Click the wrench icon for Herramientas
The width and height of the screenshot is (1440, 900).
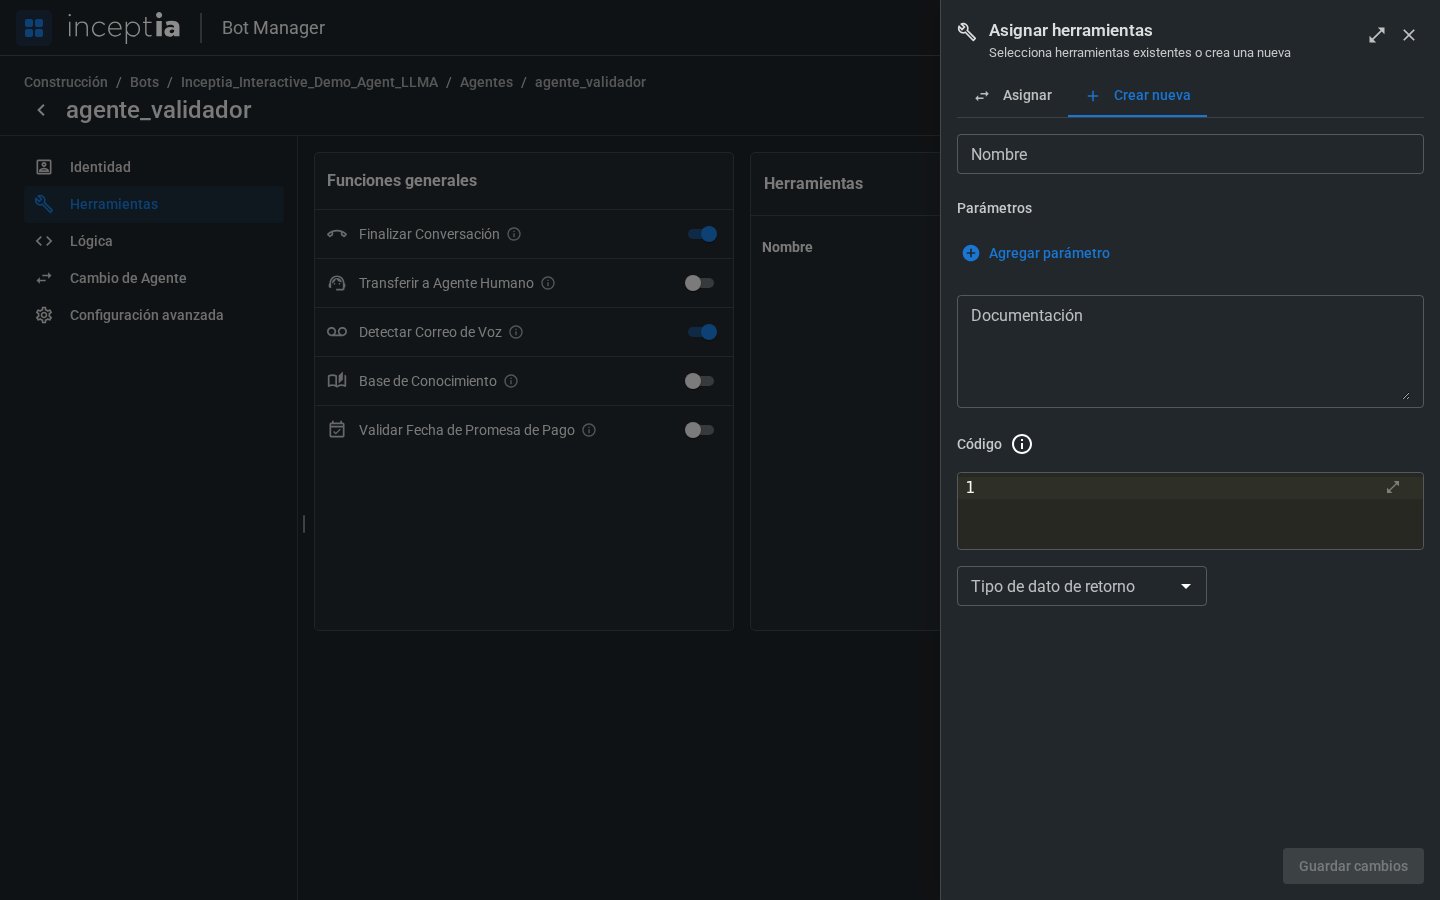coord(44,204)
